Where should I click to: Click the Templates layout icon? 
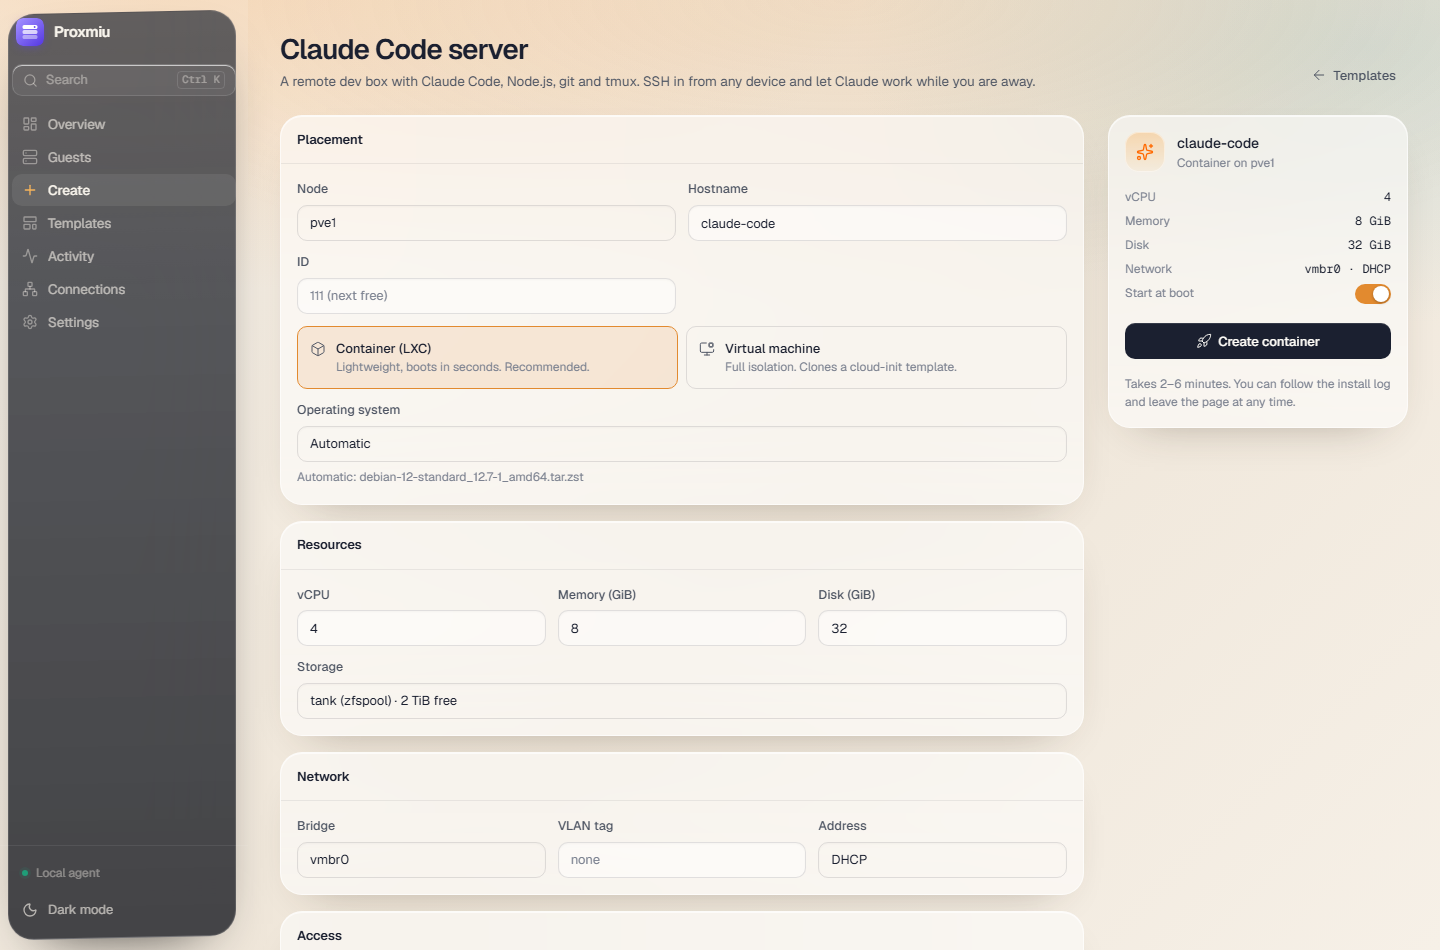[x=30, y=223]
